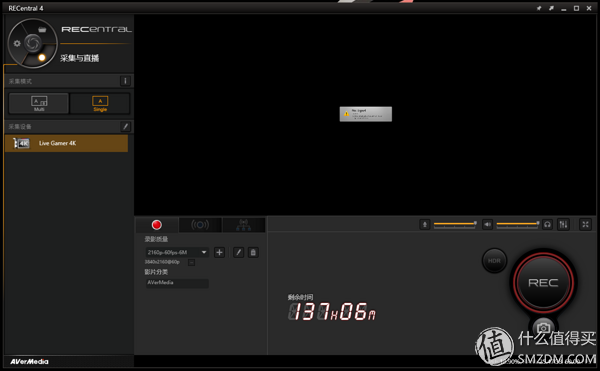This screenshot has width=600, height=371.
Task: Mute the microphone input
Action: 425,225
